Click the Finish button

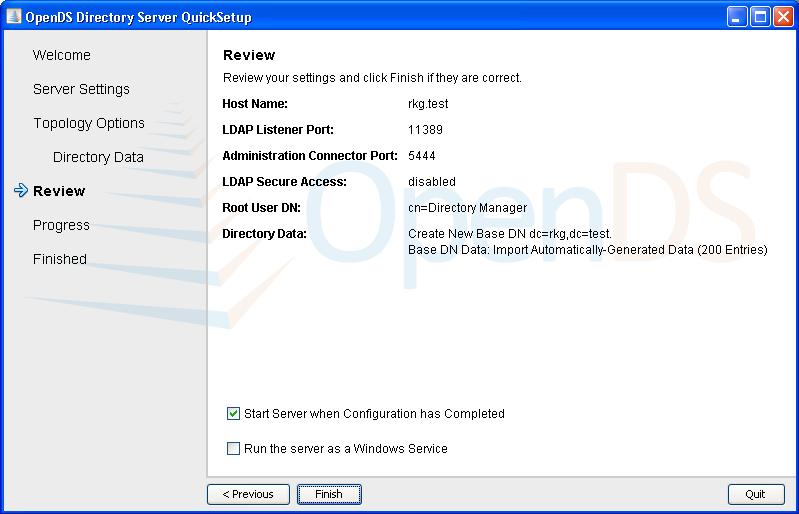329,494
